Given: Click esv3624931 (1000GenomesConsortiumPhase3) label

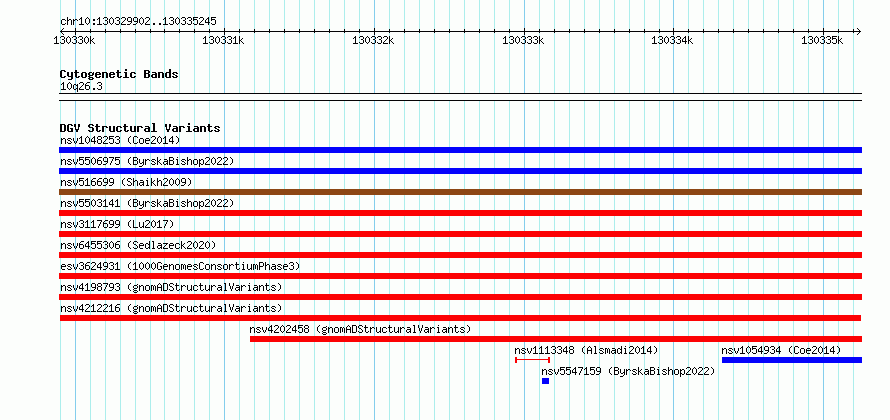Looking at the screenshot, I should point(180,266).
